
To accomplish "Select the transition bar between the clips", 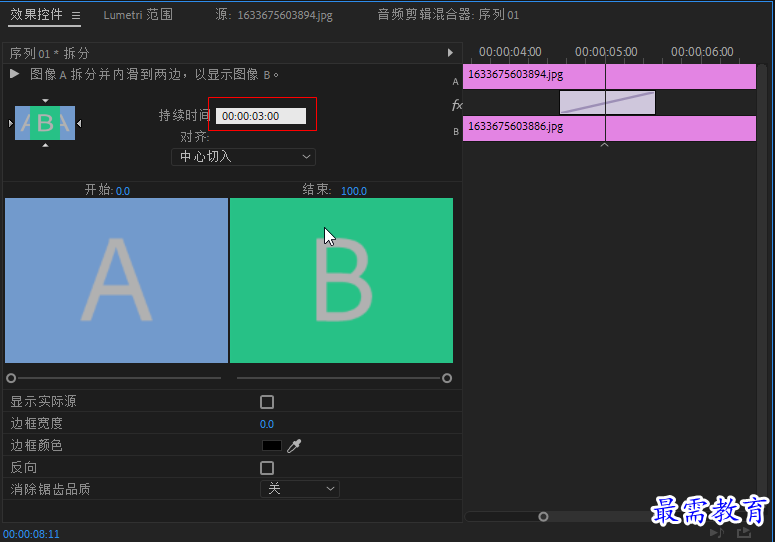I will tap(607, 103).
